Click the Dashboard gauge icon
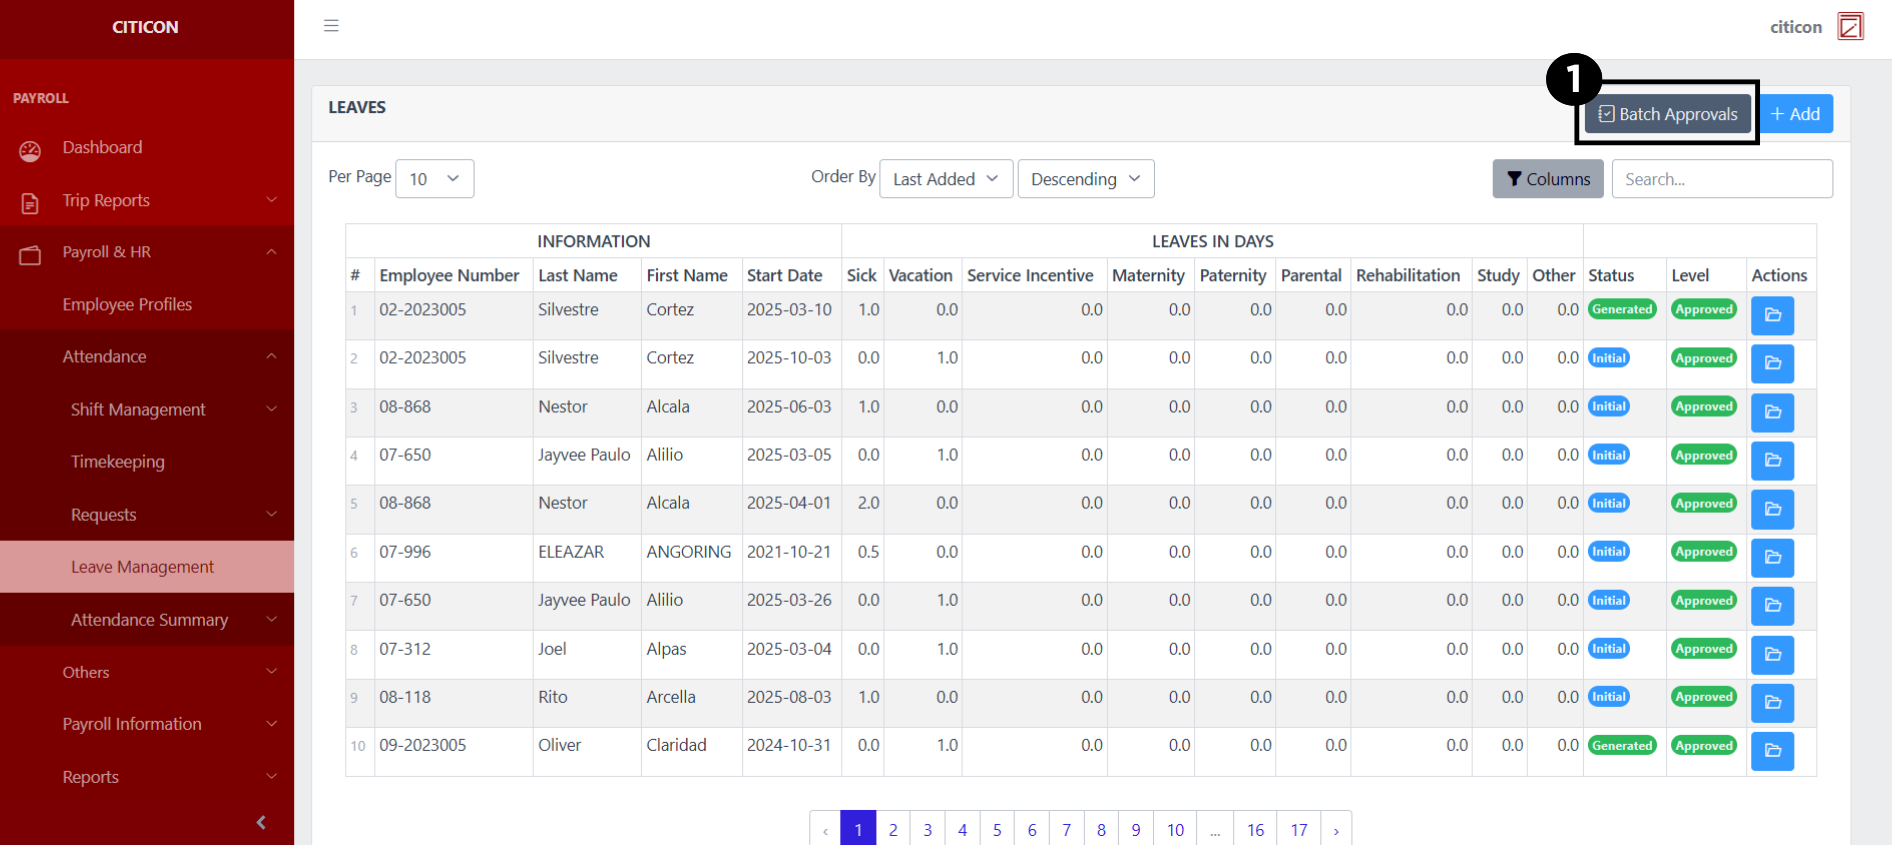The image size is (1892, 845). point(30,150)
